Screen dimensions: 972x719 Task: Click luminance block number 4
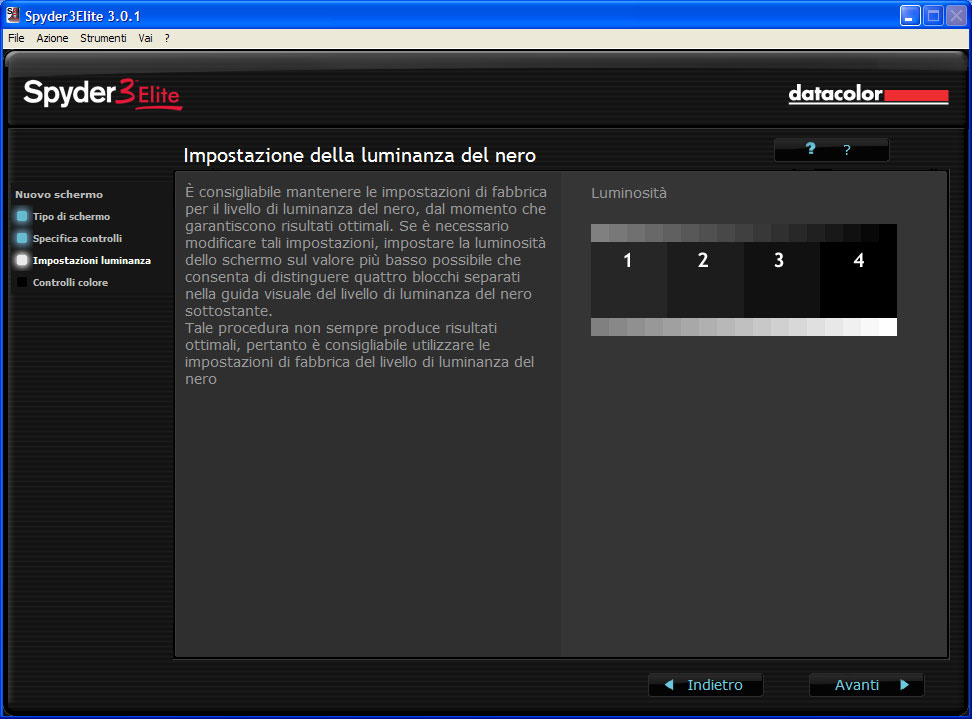[x=859, y=280]
